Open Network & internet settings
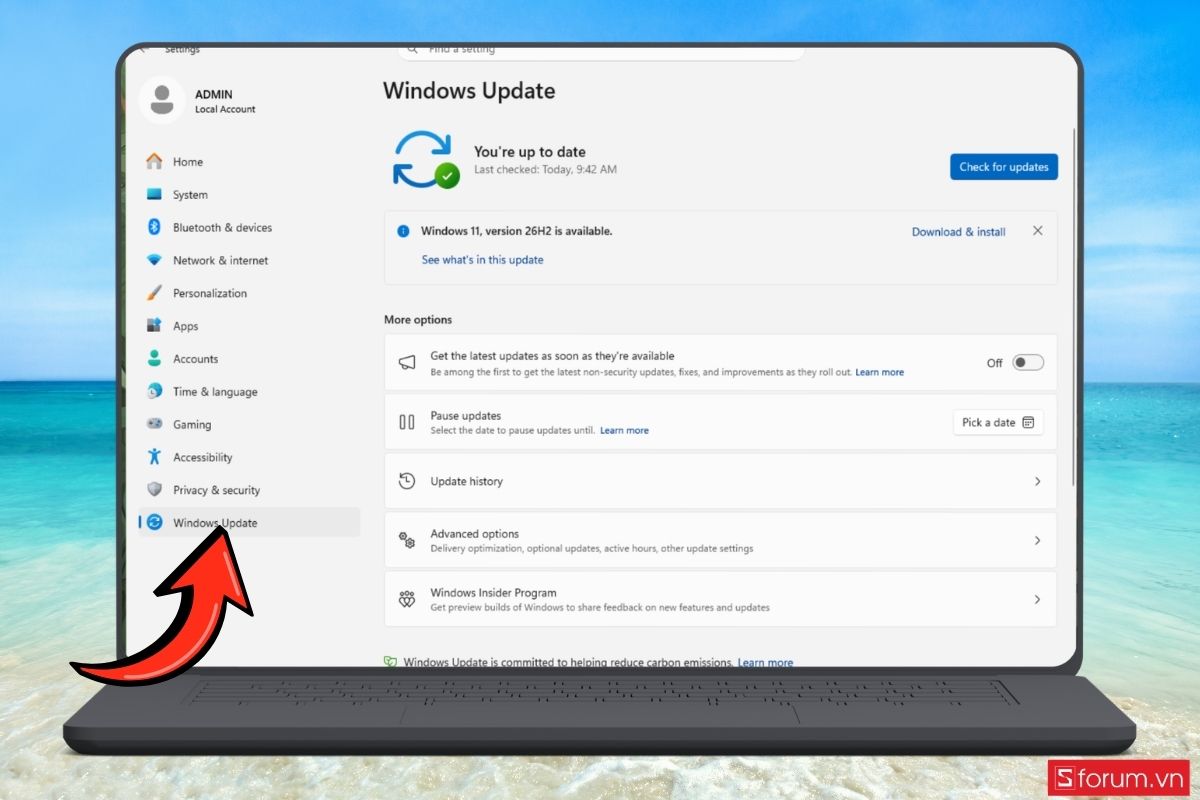1200x800 pixels. point(249,260)
